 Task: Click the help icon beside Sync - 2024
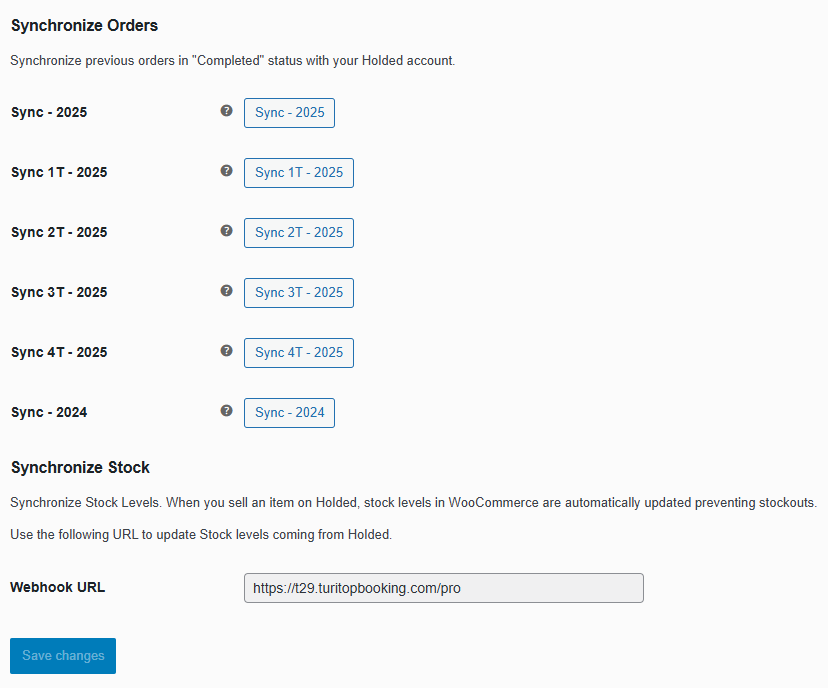pos(226,411)
